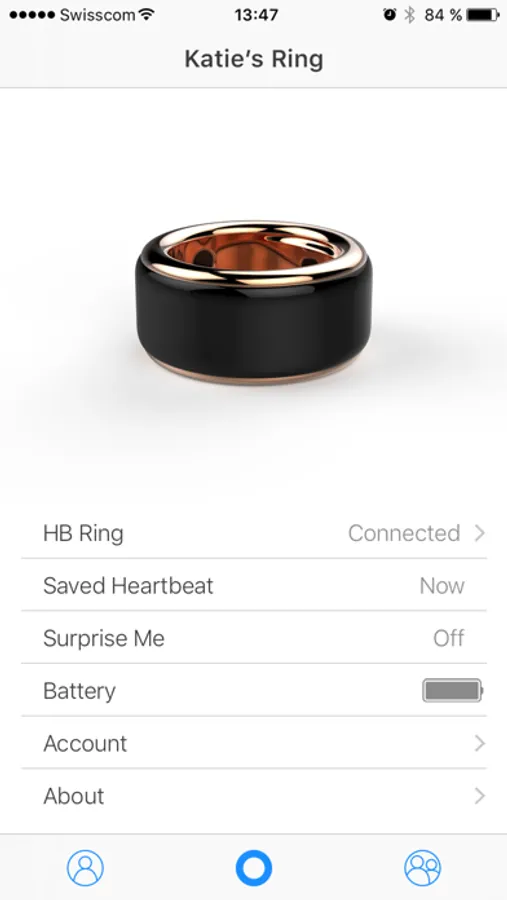
Task: Tap the Now value beside Saved Heartbeat
Action: 442,585
